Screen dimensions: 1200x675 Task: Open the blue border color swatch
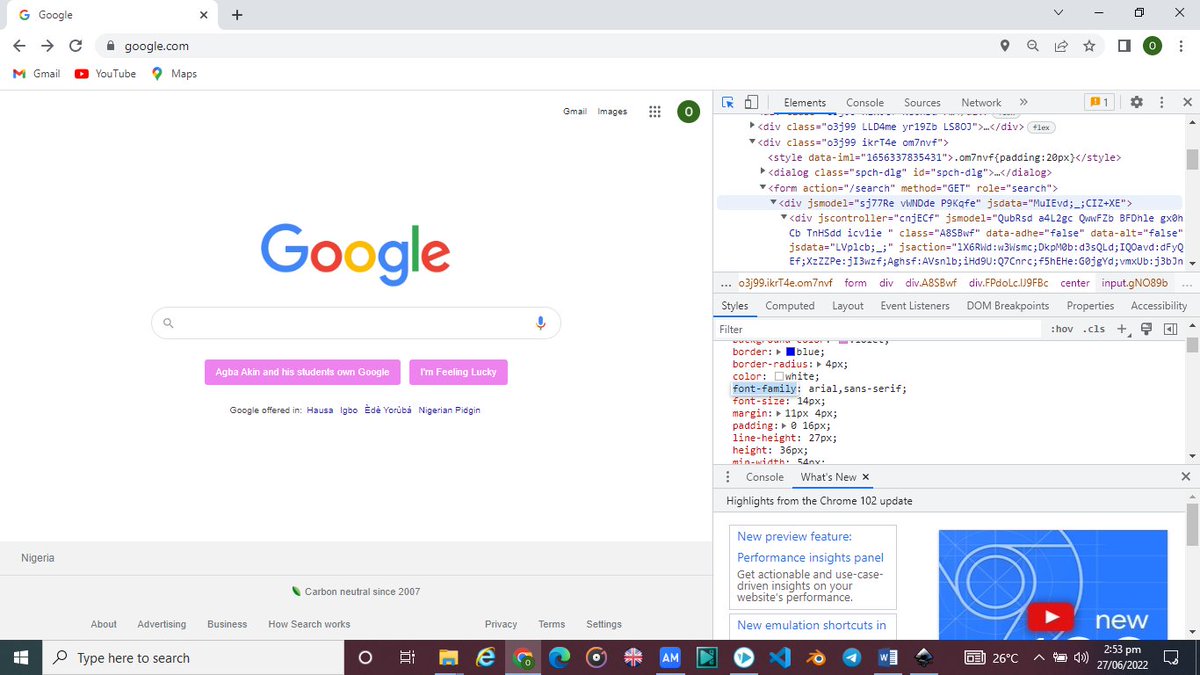pyautogui.click(x=791, y=352)
